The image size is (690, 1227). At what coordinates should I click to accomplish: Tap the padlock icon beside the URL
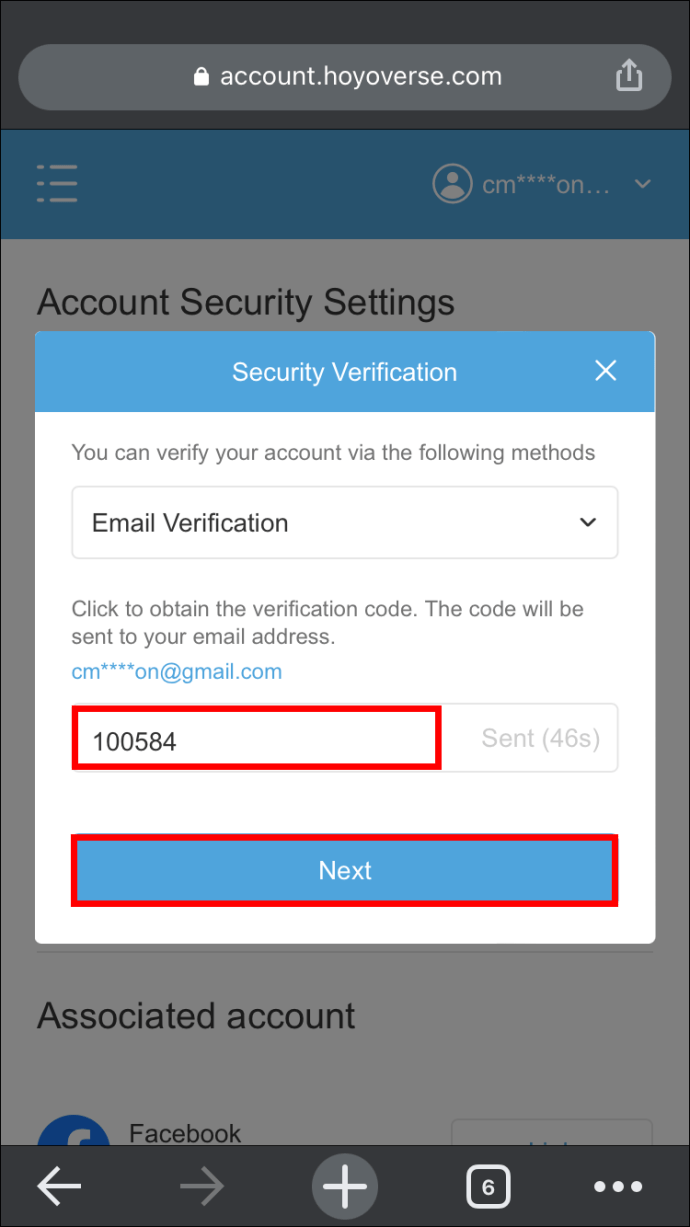pos(202,77)
